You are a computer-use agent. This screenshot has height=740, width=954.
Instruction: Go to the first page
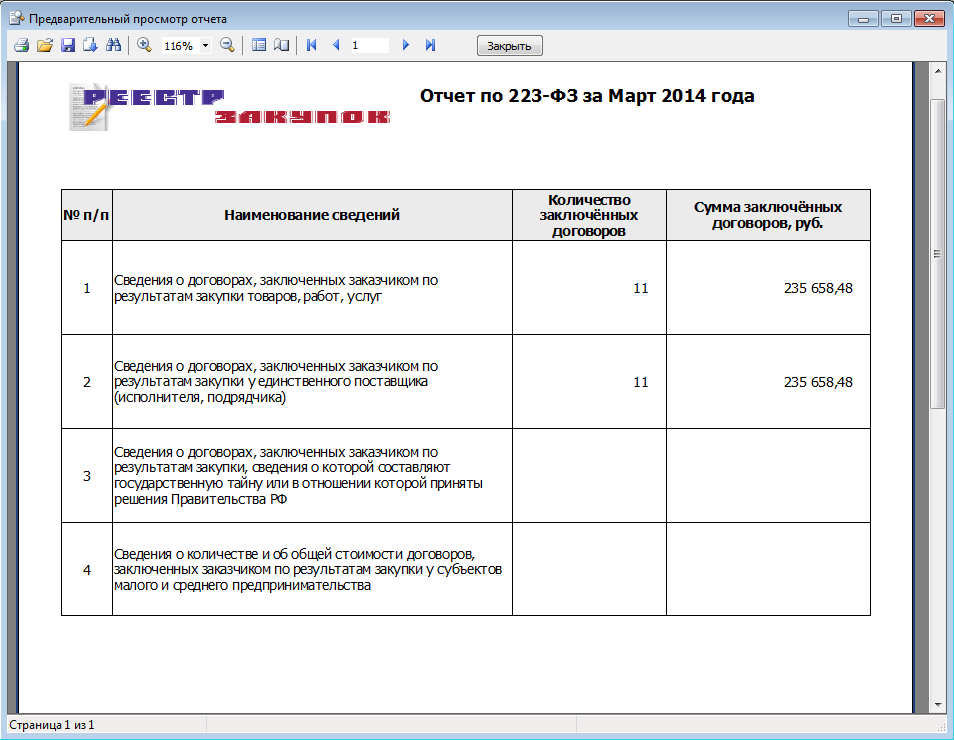point(312,46)
